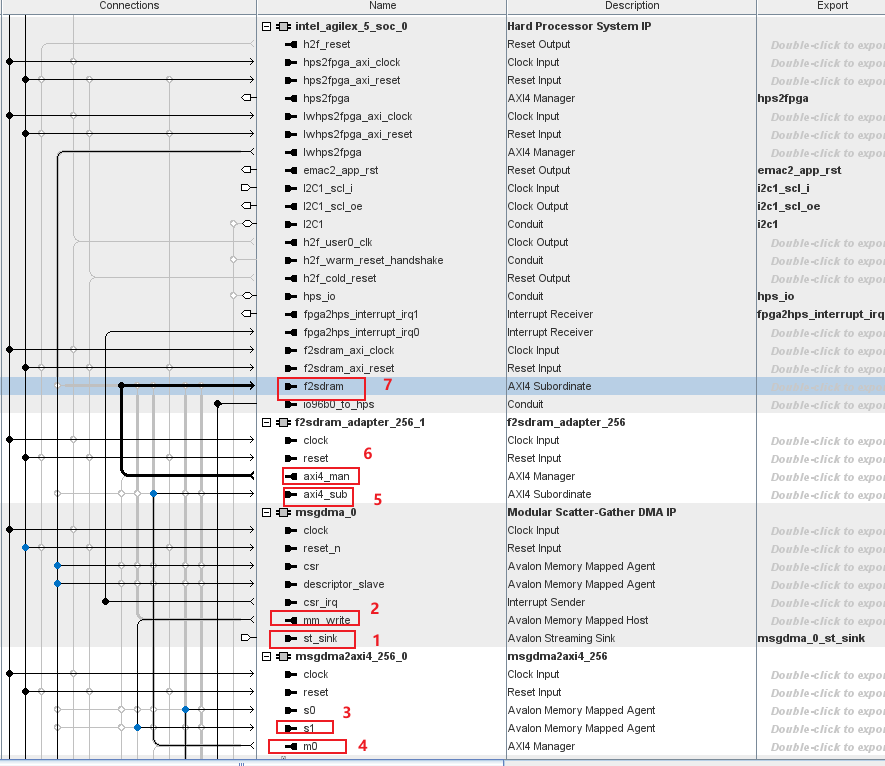
Task: Collapse the f2sdram_adapter_256_1 component
Action: point(266,422)
